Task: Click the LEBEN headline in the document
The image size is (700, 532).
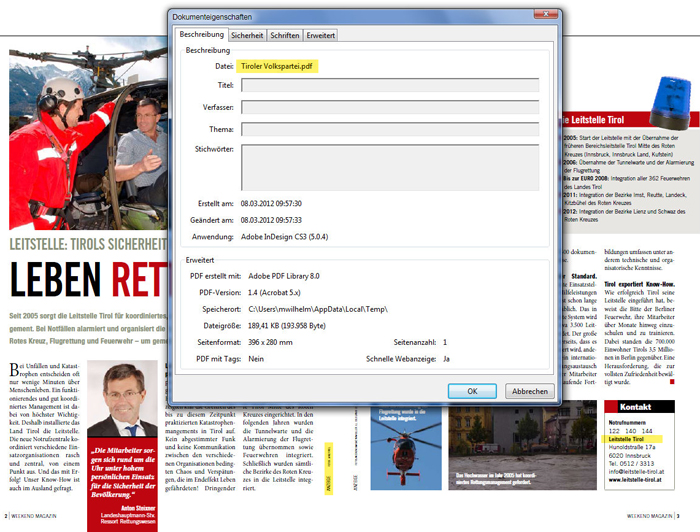Action: 55,280
